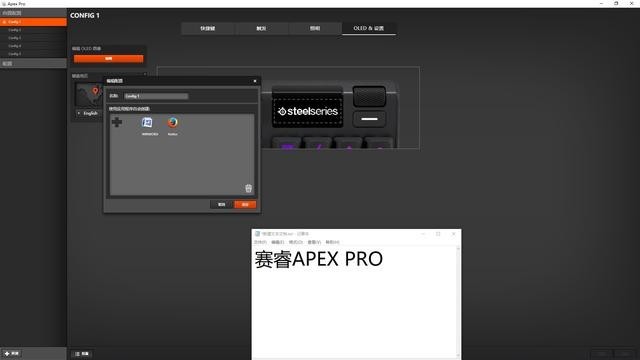640x360 pixels.
Task: Switch to the first tab in tab bar
Action: 208,28
